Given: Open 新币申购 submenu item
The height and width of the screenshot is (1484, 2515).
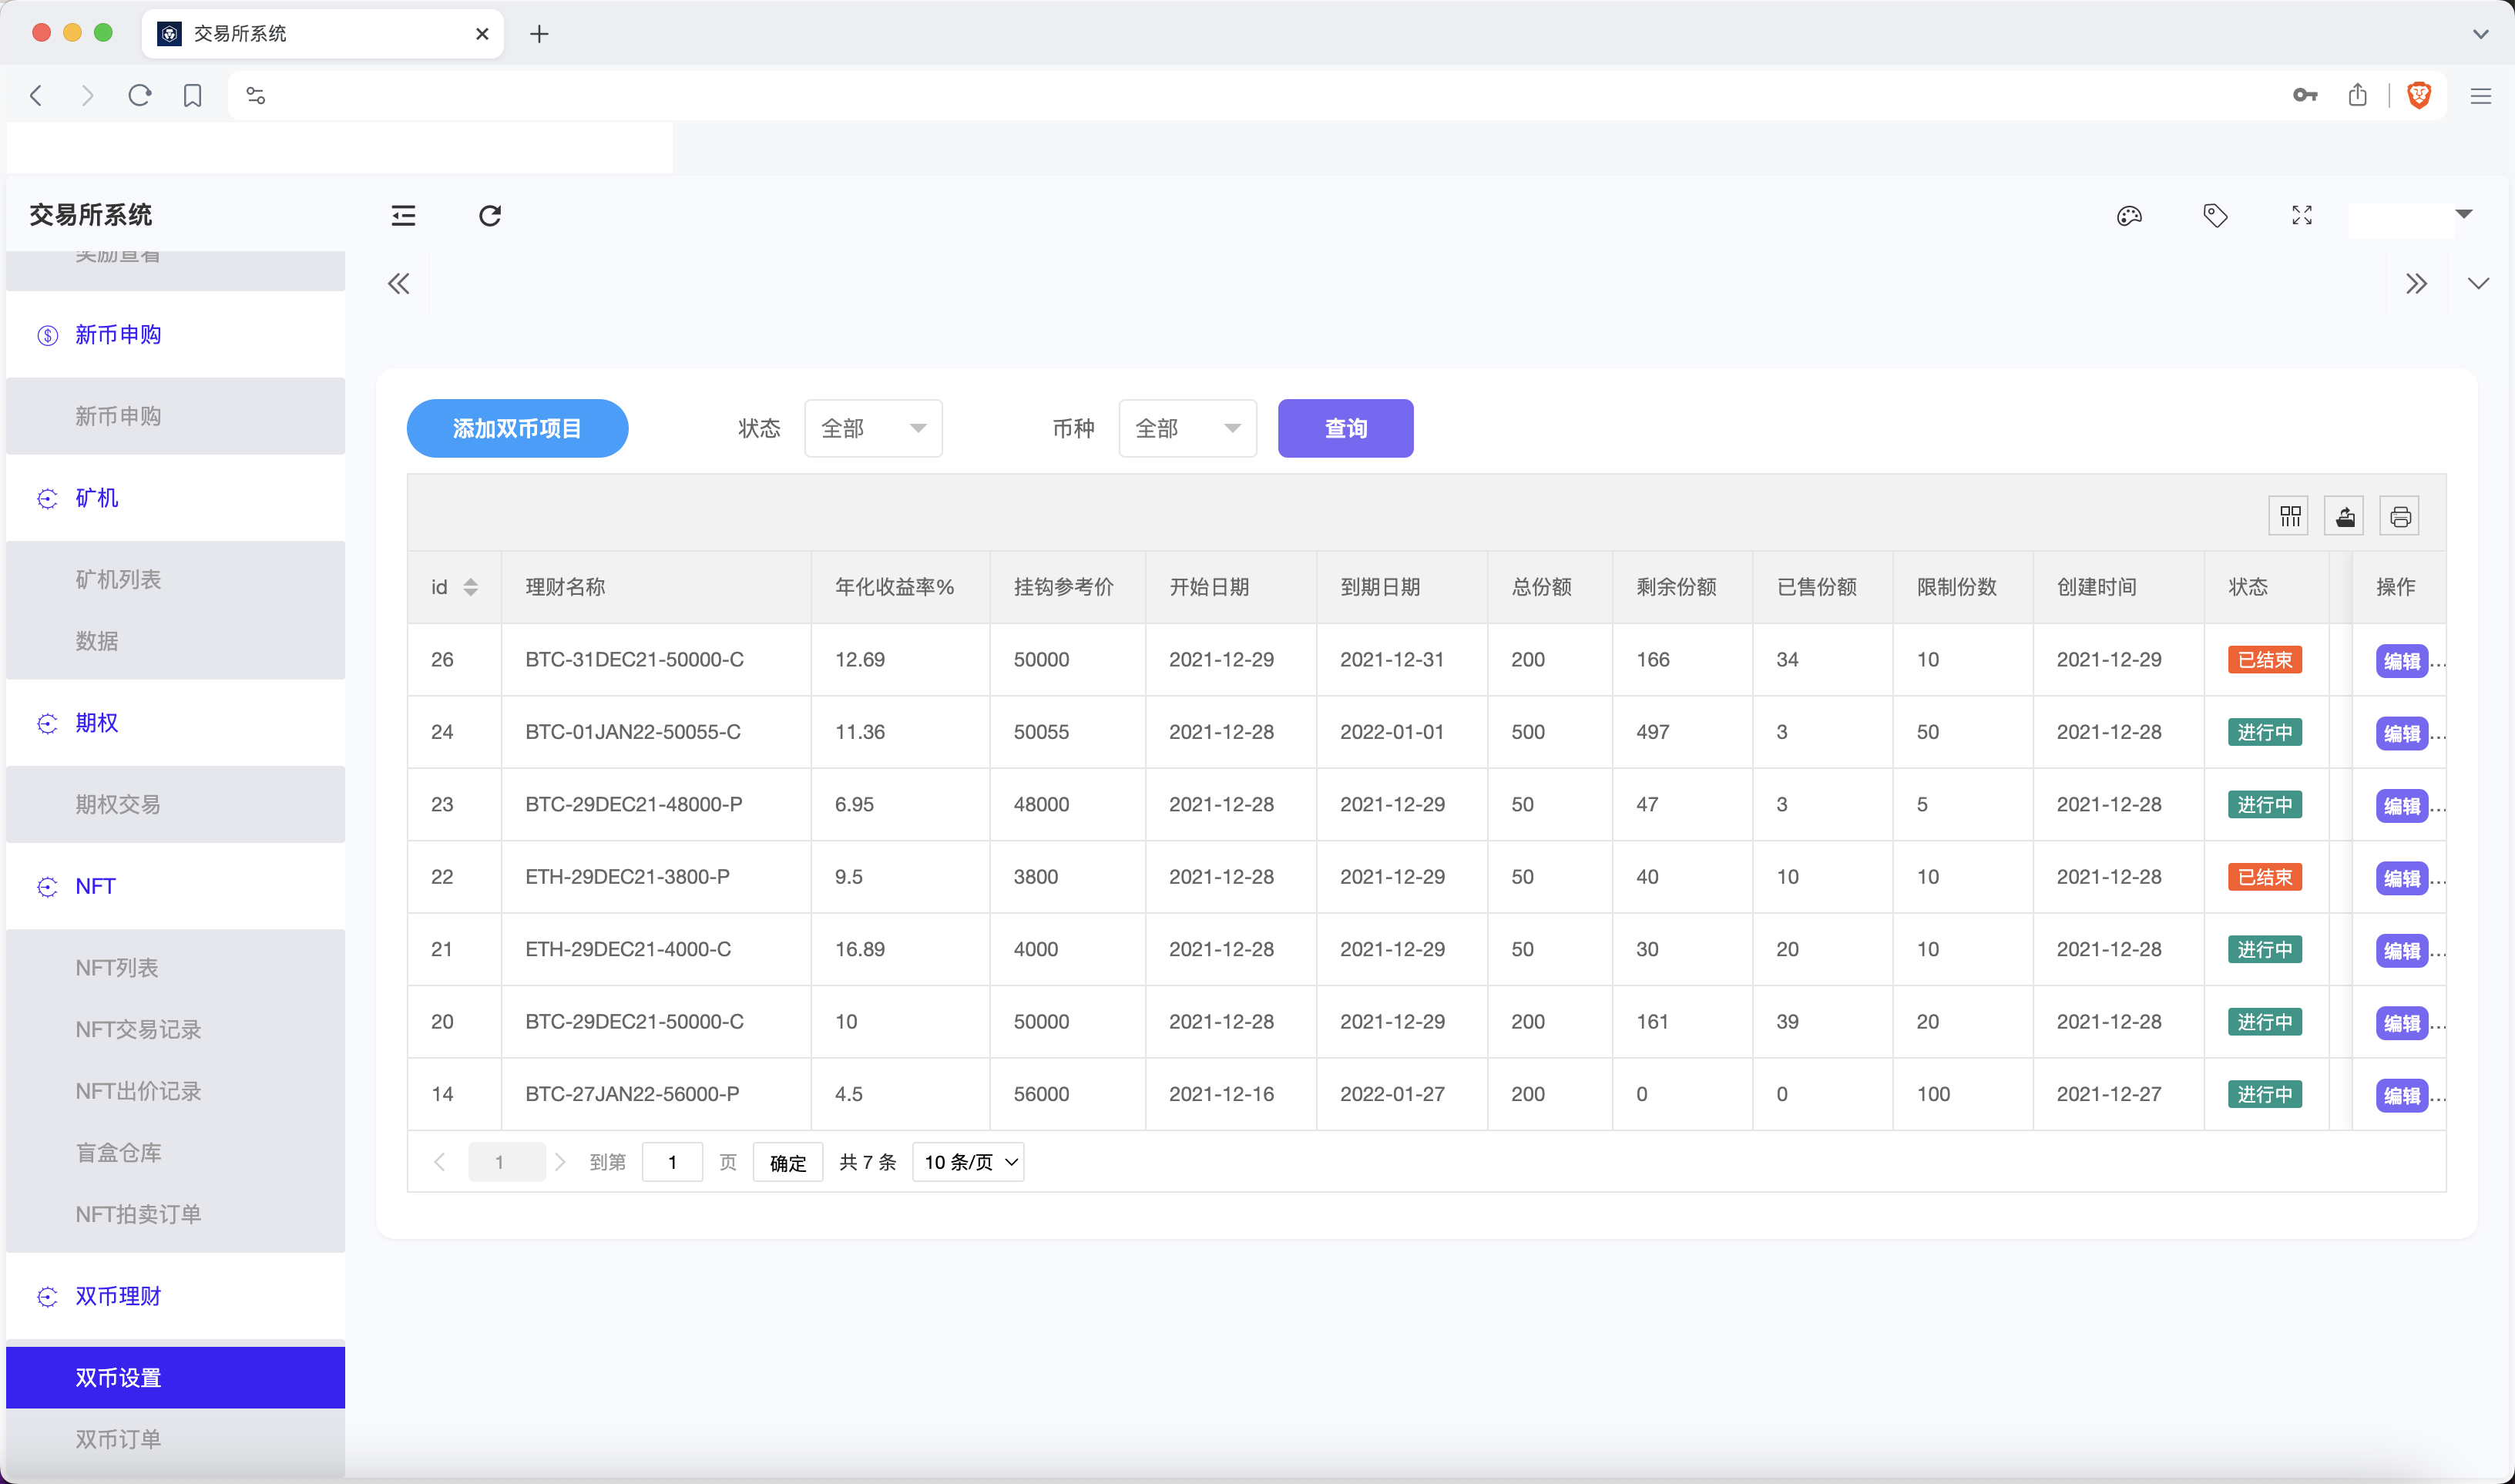Looking at the screenshot, I should click(175, 416).
